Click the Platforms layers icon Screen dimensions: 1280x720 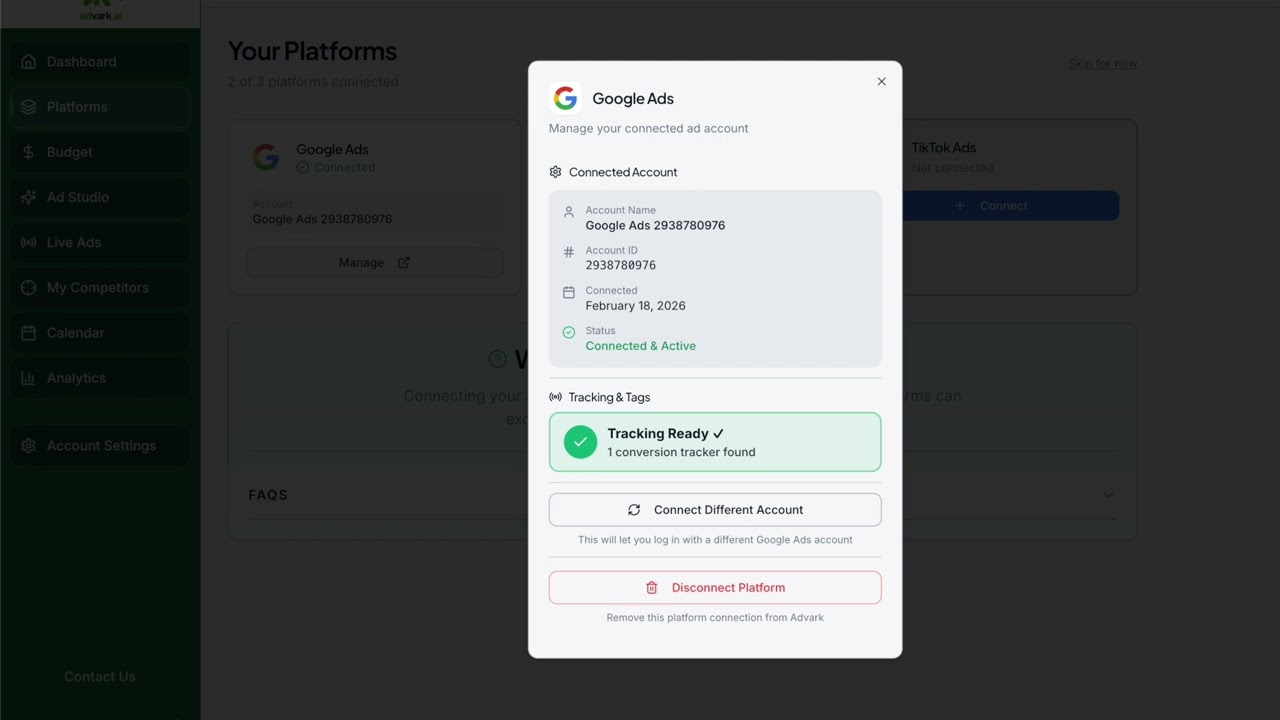click(x=28, y=107)
